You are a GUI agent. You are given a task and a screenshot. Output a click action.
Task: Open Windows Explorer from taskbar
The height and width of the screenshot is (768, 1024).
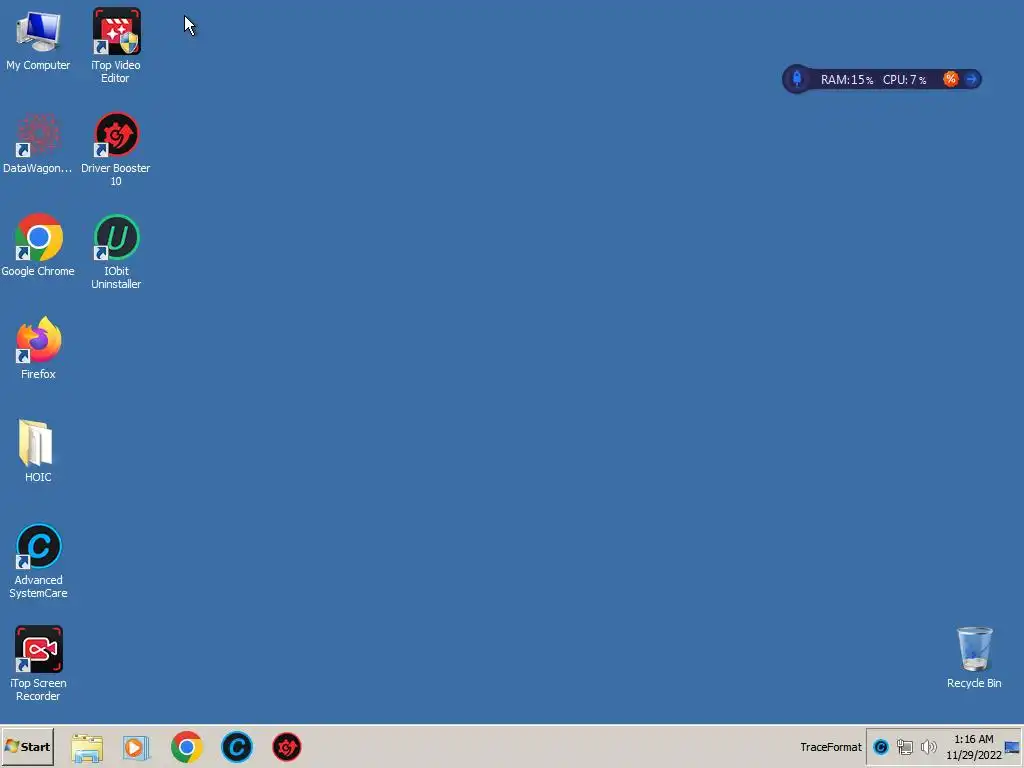pos(87,747)
